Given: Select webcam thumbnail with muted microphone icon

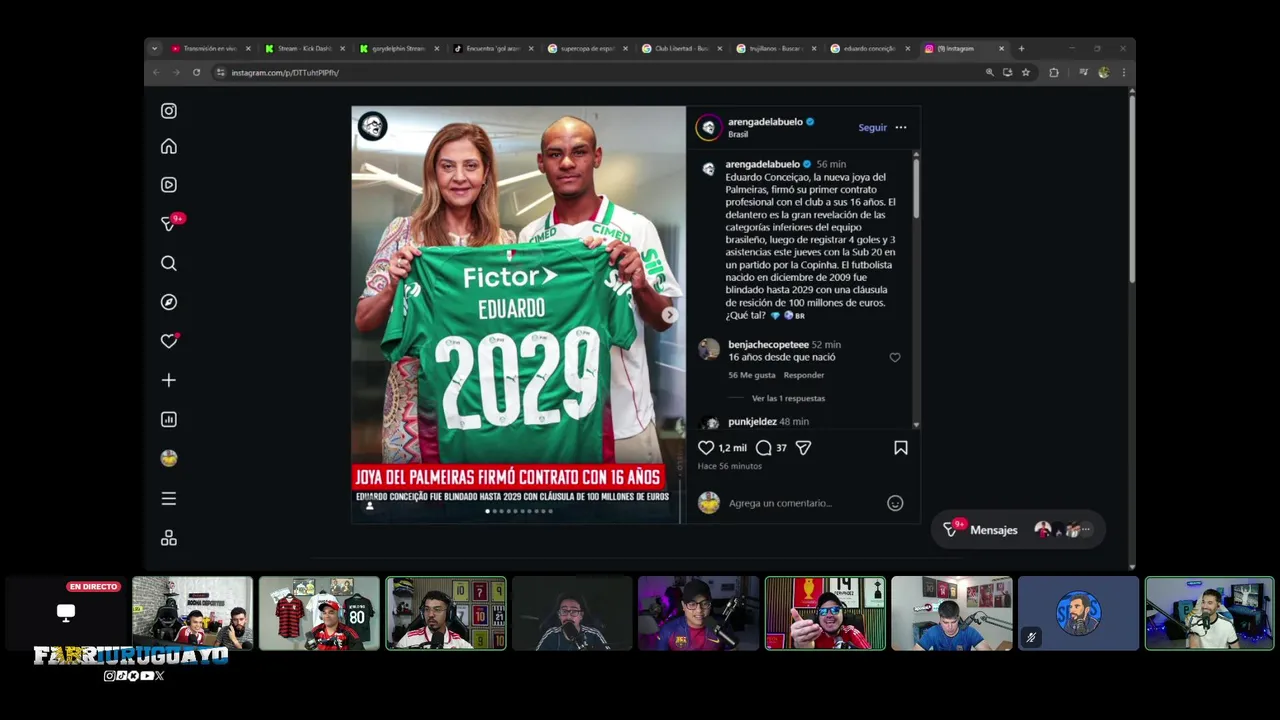Looking at the screenshot, I should point(1078,613).
